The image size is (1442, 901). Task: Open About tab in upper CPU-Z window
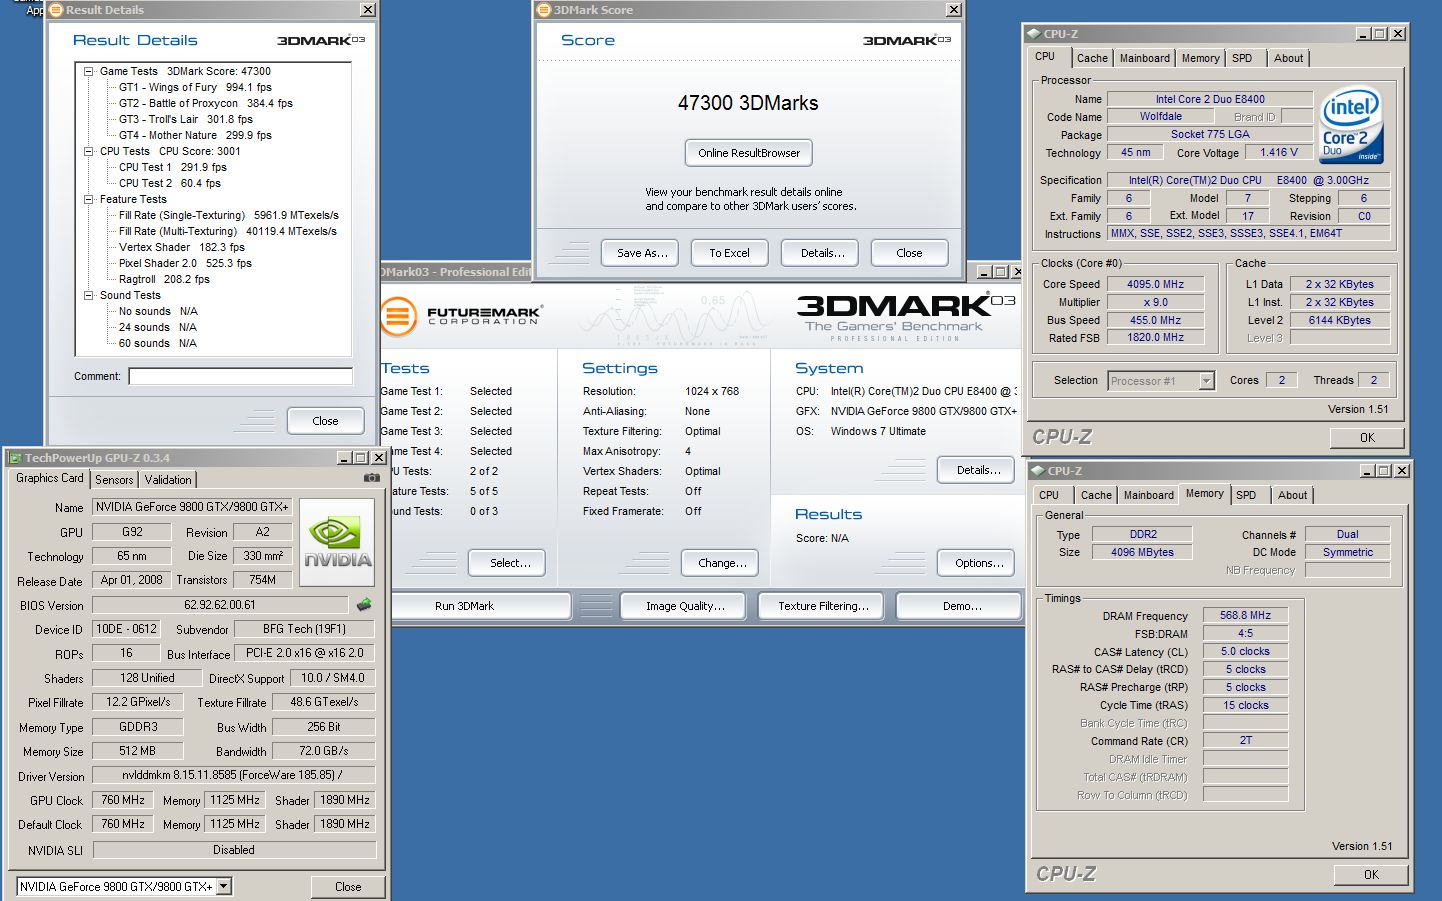pos(1289,58)
